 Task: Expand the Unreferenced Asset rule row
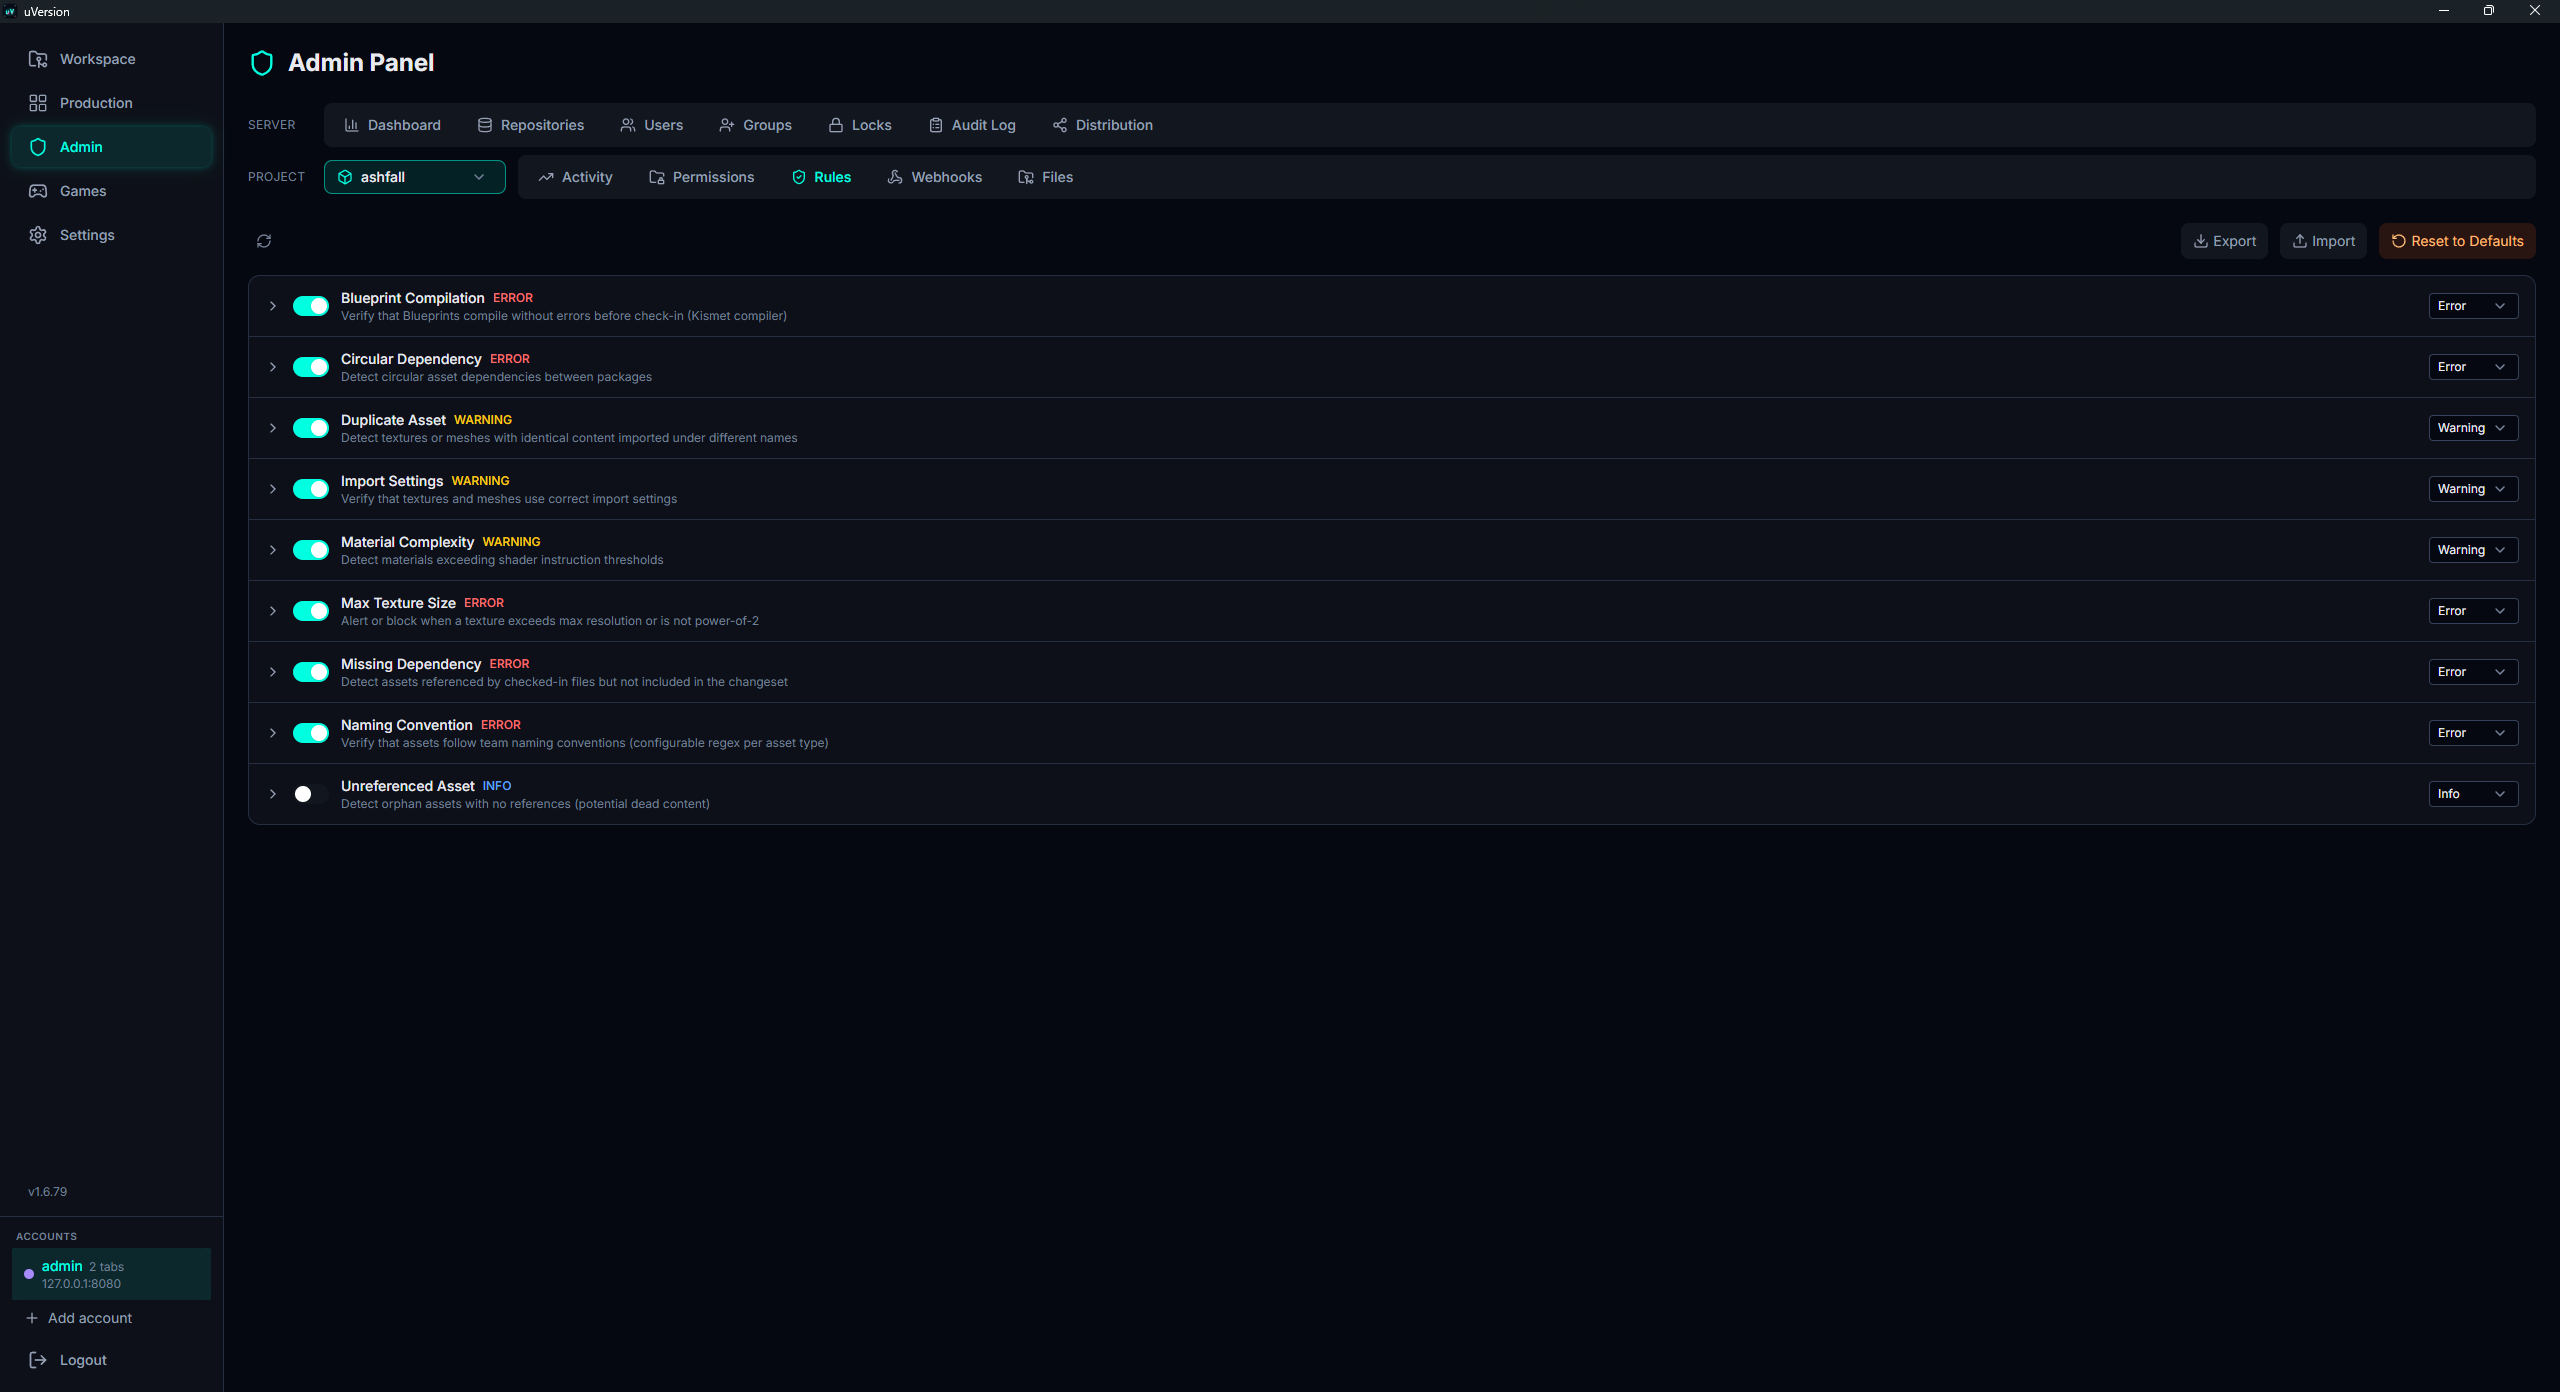click(x=273, y=794)
